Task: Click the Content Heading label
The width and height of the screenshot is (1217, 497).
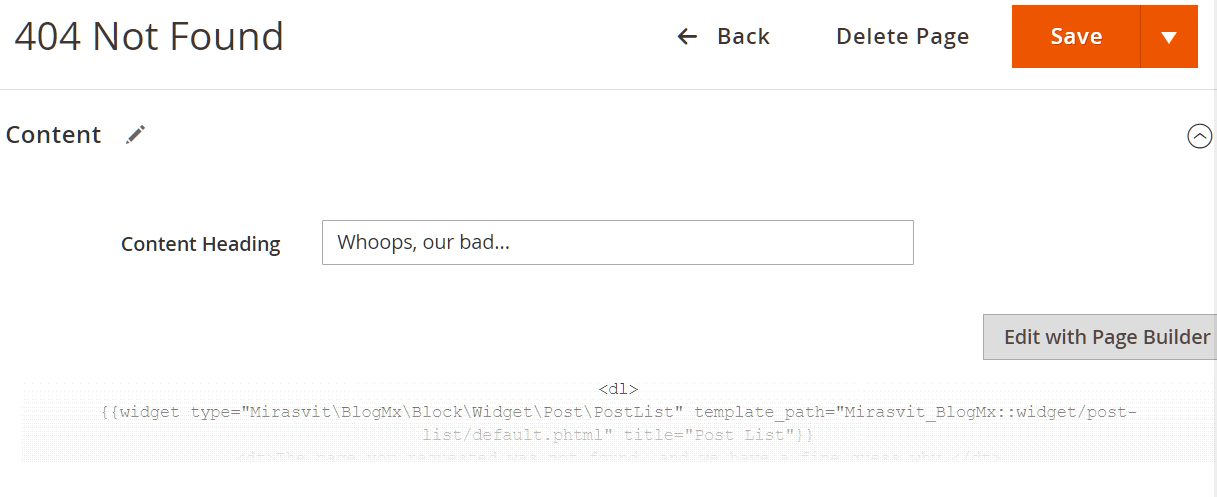Action: click(x=200, y=244)
